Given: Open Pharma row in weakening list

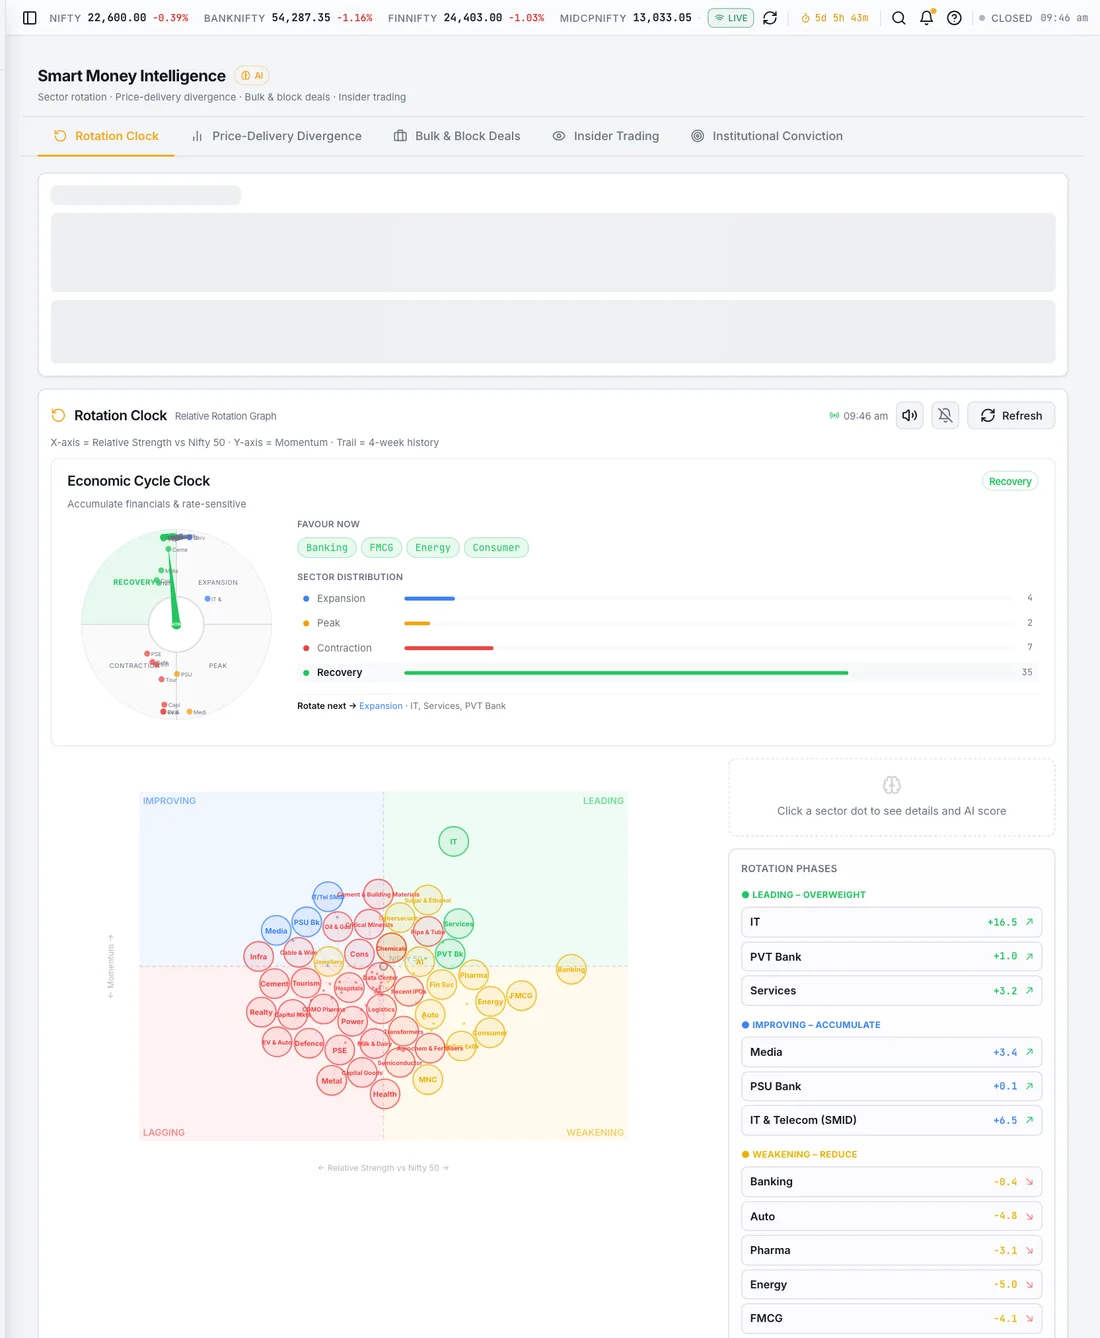Looking at the screenshot, I should [891, 1250].
